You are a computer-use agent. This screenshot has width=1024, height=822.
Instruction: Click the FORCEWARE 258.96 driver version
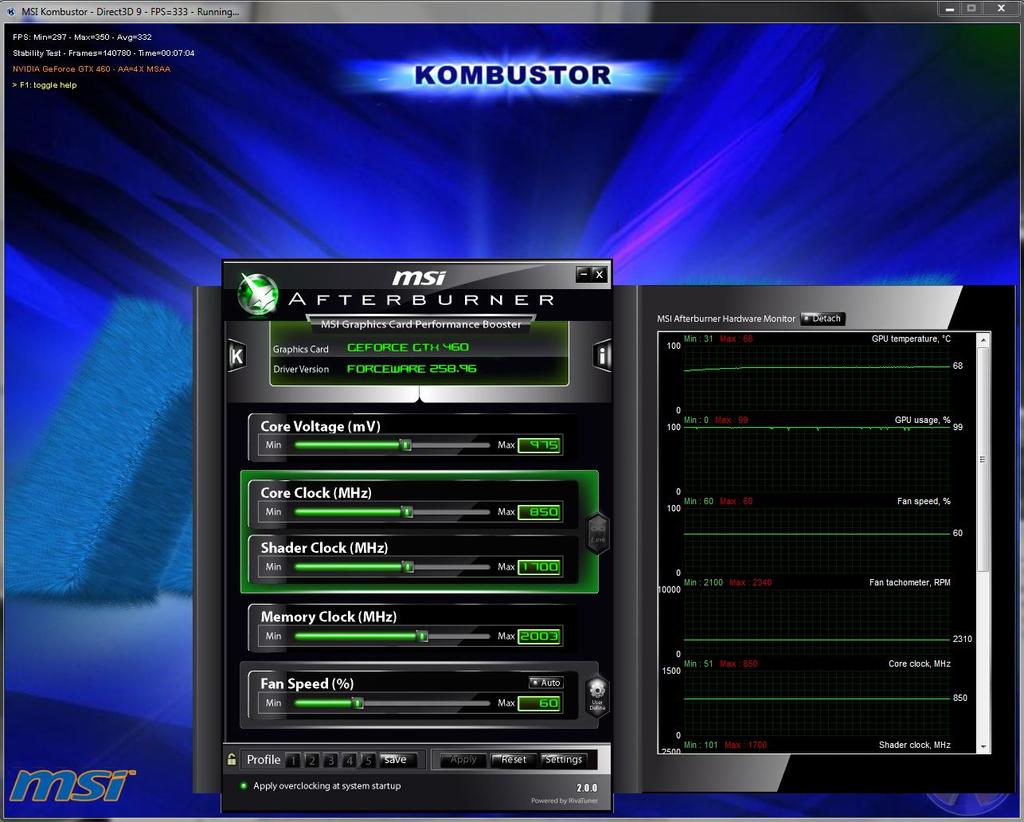[411, 369]
